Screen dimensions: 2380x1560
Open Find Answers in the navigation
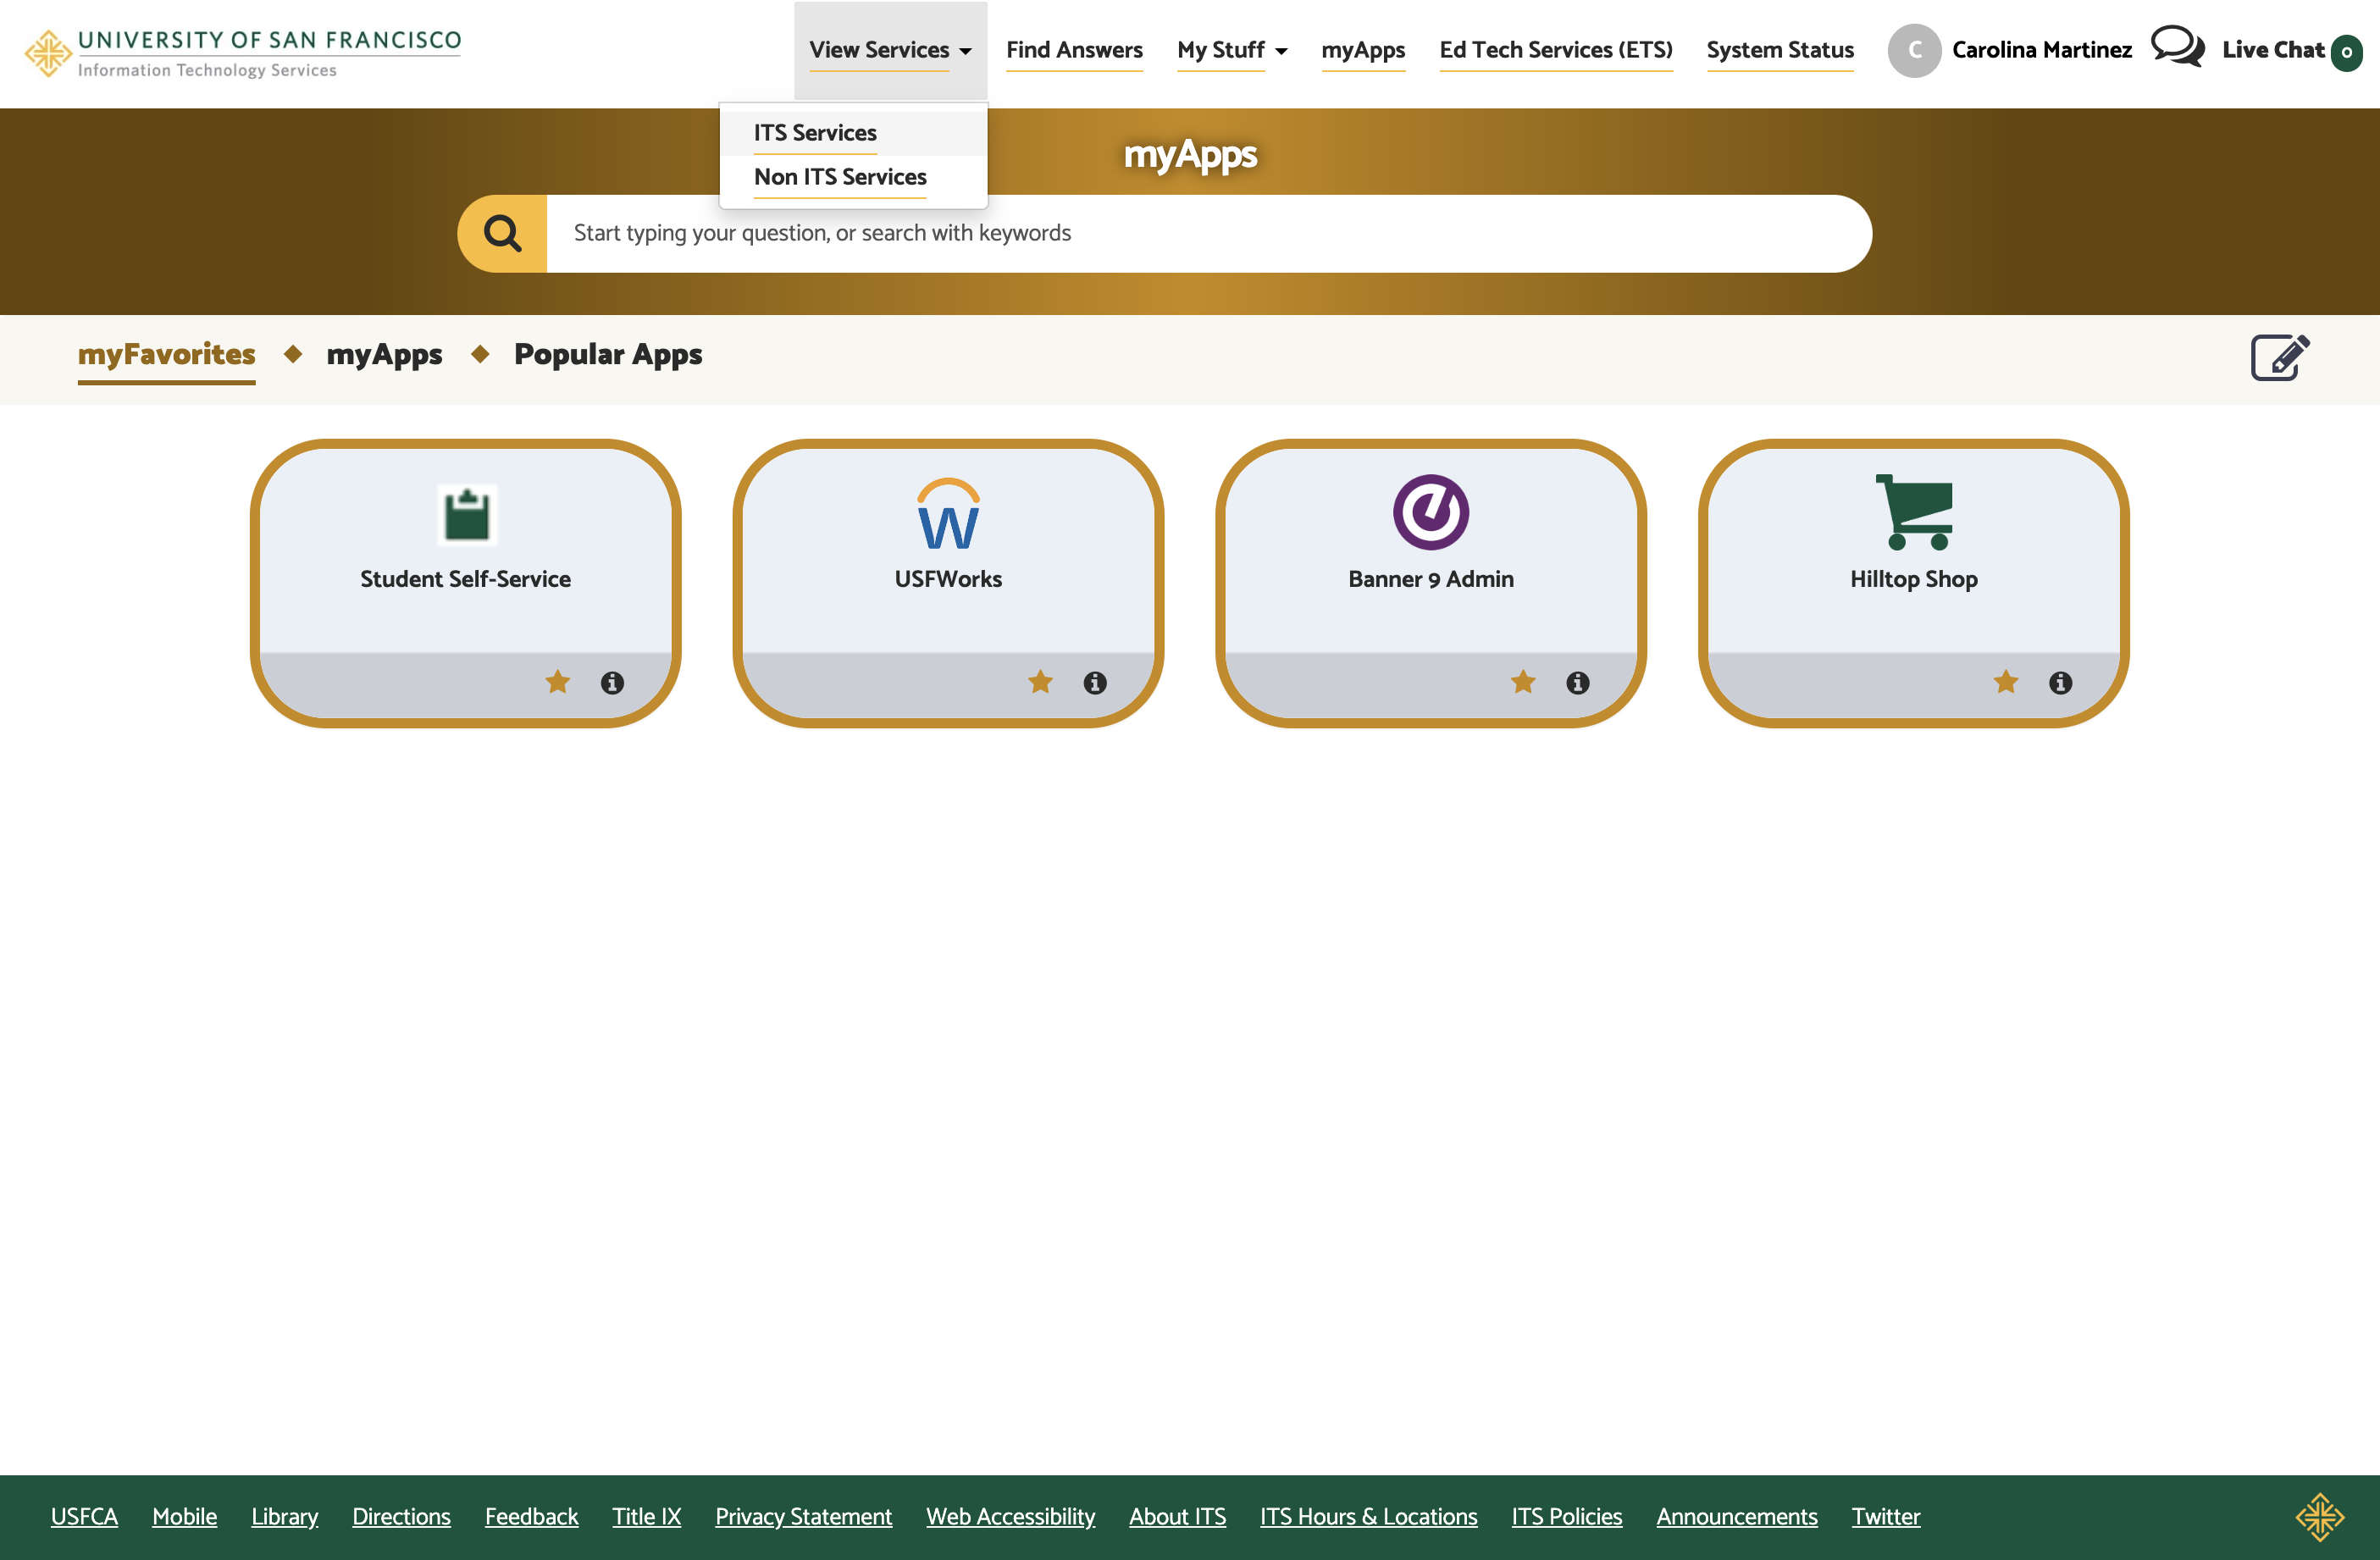pyautogui.click(x=1074, y=50)
